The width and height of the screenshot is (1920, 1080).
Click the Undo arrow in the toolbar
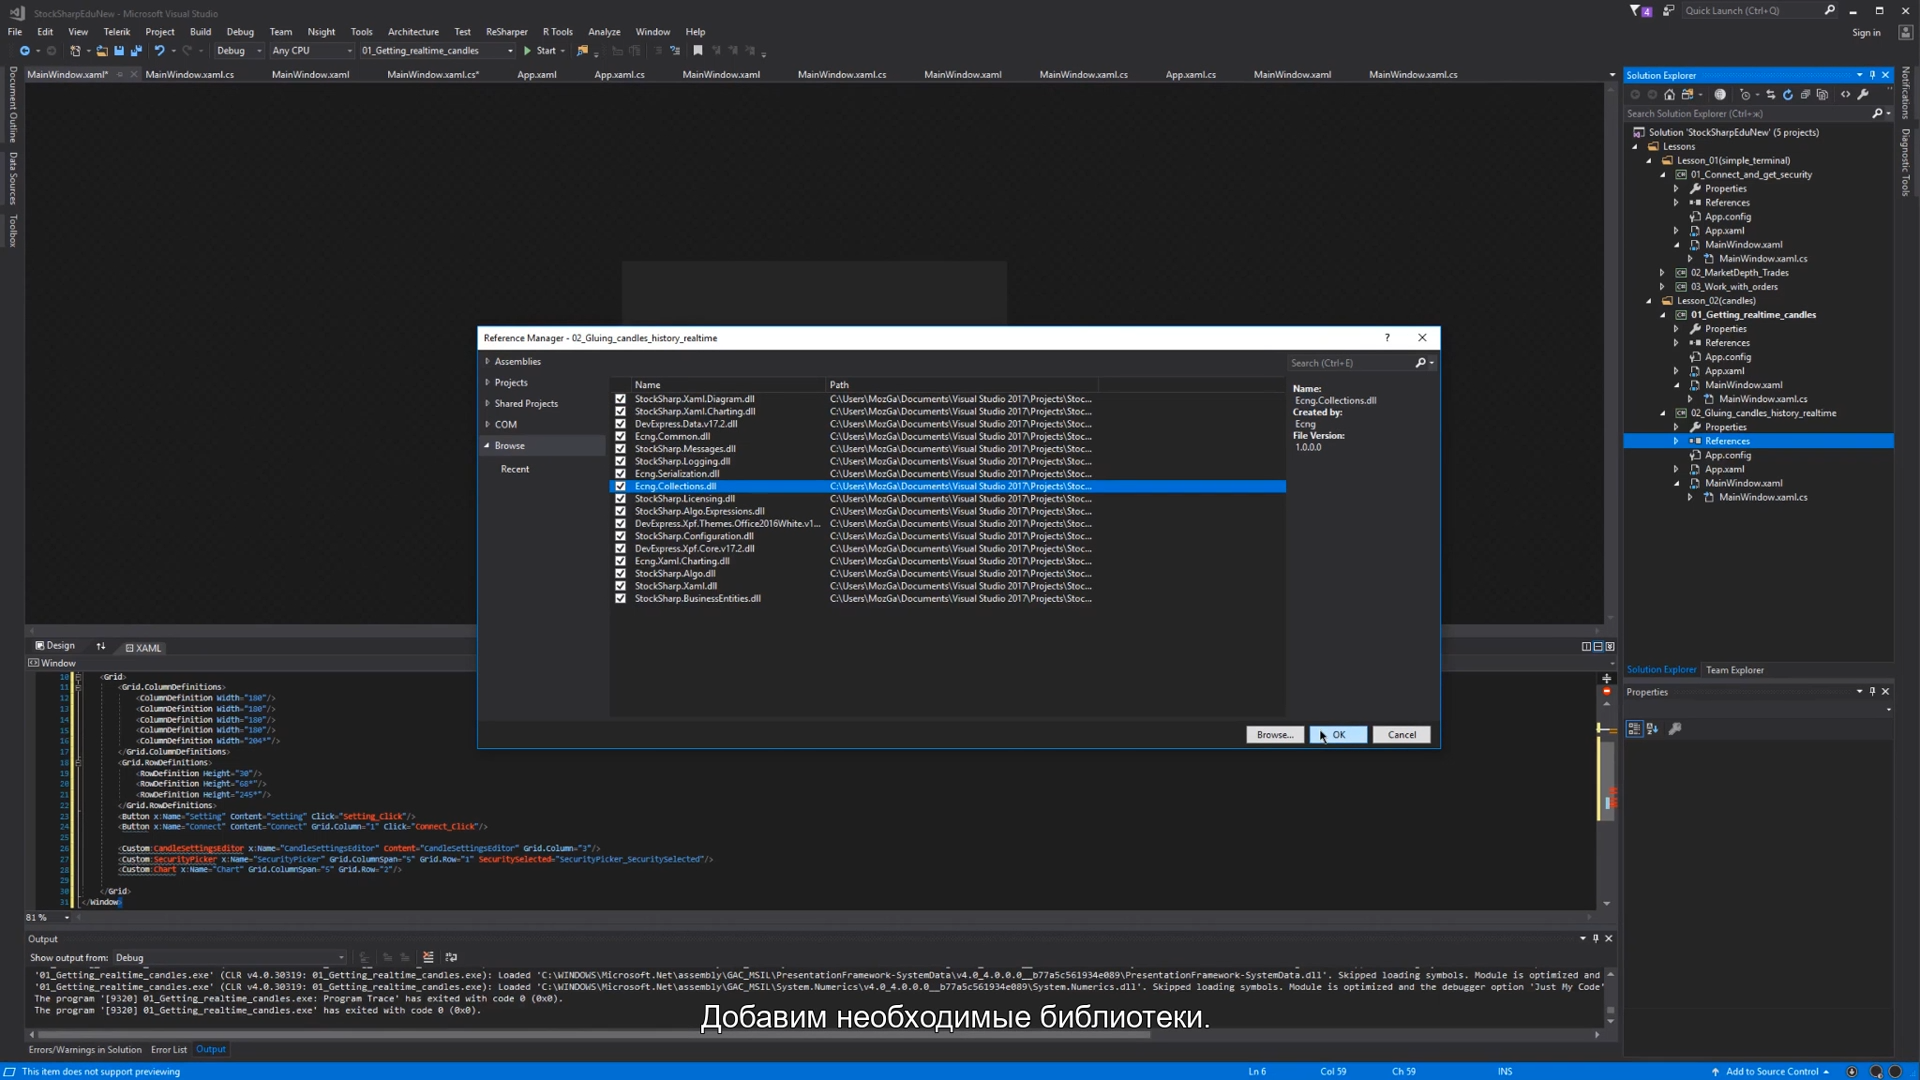pos(159,51)
